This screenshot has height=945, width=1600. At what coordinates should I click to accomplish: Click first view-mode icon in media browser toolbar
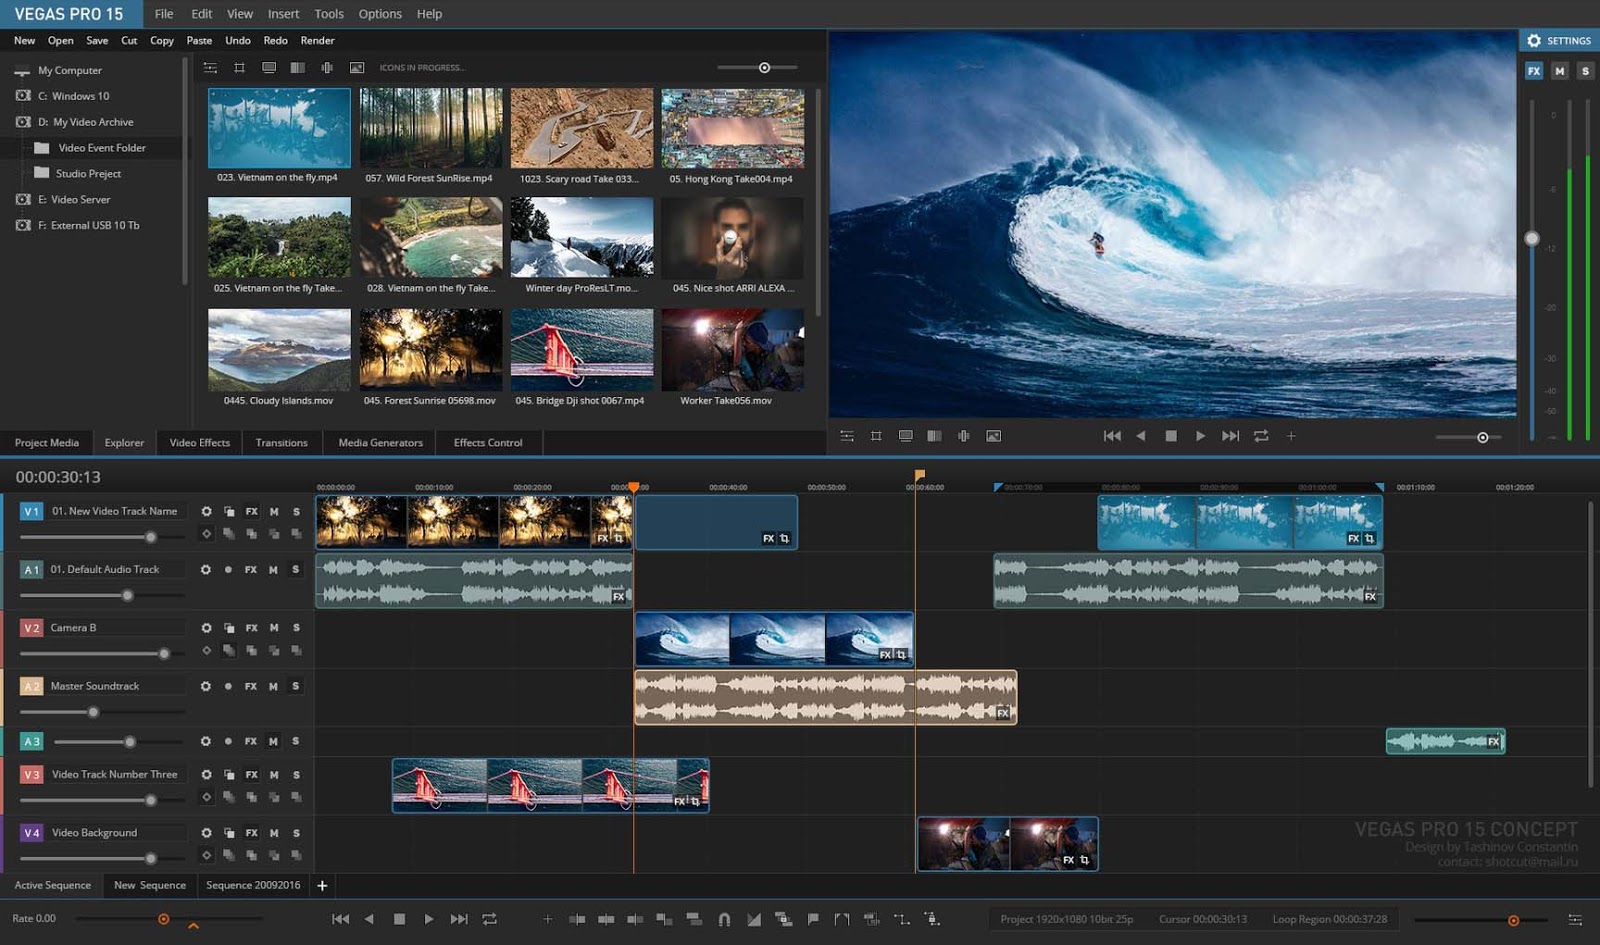[x=210, y=68]
